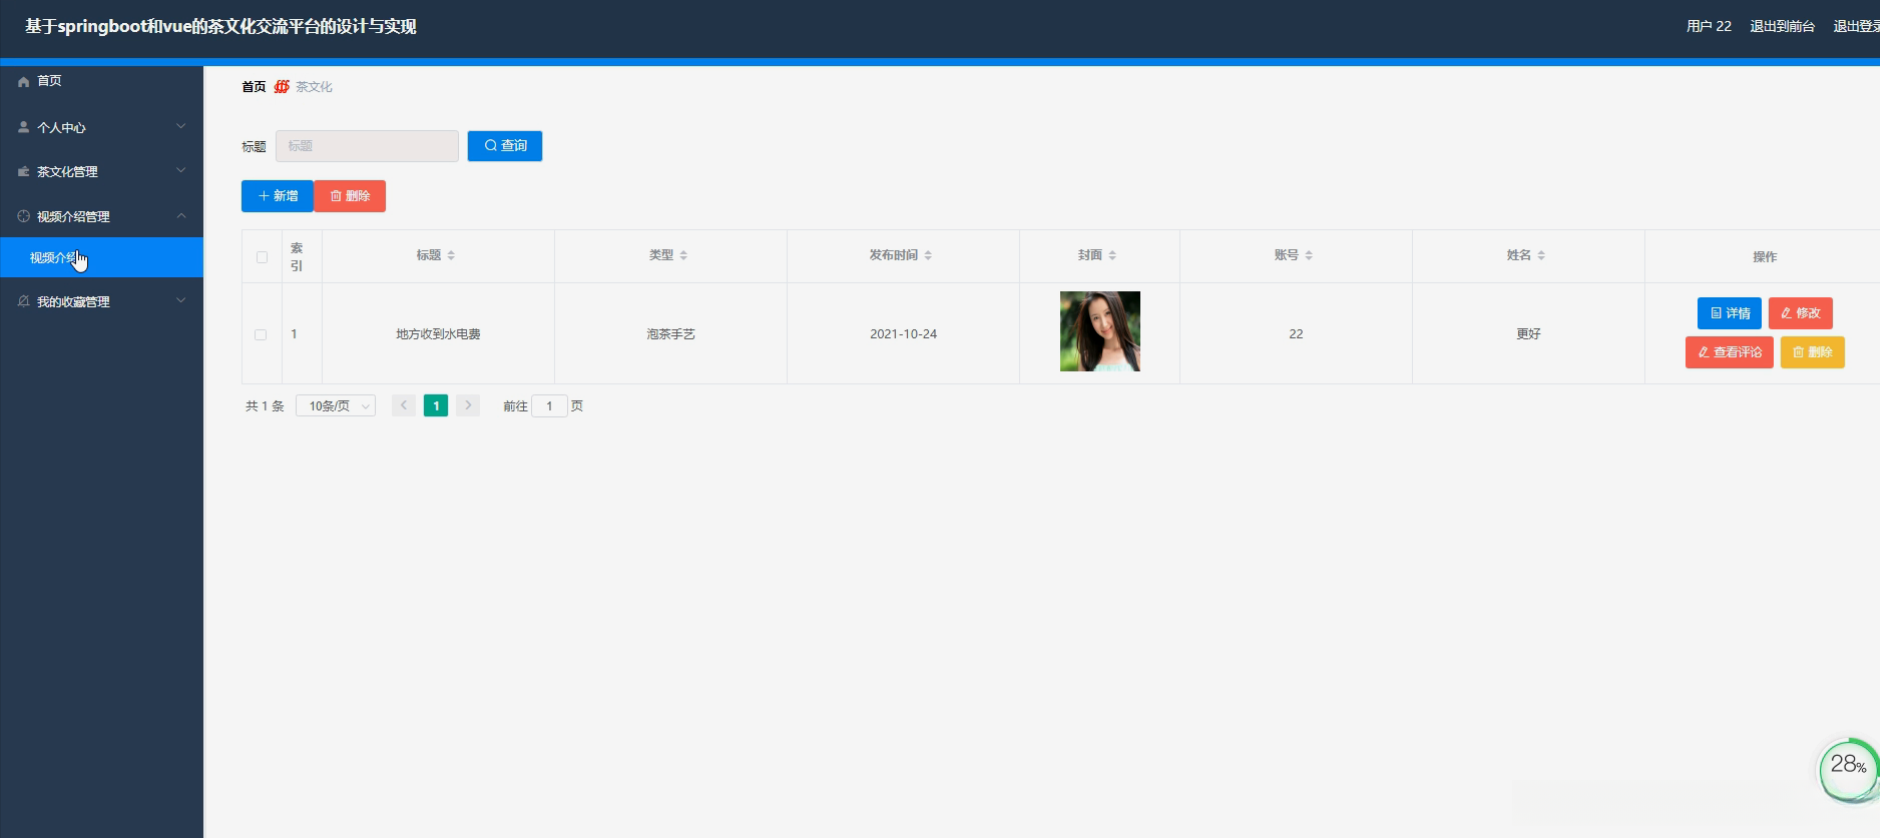Click the 用户 22 label in the header

click(x=1709, y=26)
